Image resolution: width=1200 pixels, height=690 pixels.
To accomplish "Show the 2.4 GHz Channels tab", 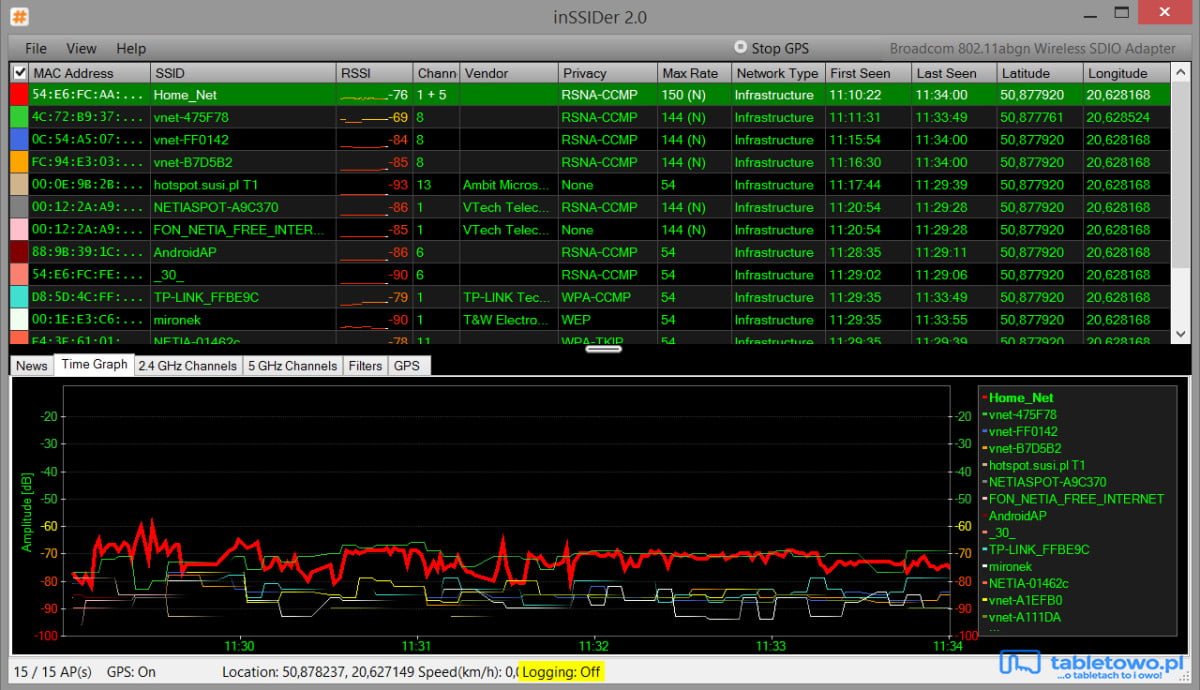I will click(188, 366).
